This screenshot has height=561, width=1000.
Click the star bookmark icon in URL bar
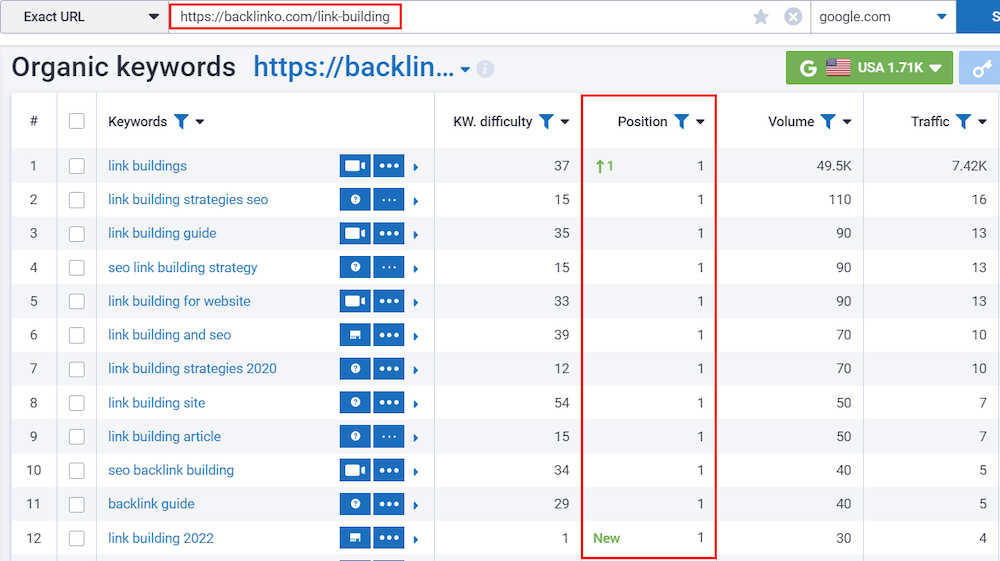[761, 17]
